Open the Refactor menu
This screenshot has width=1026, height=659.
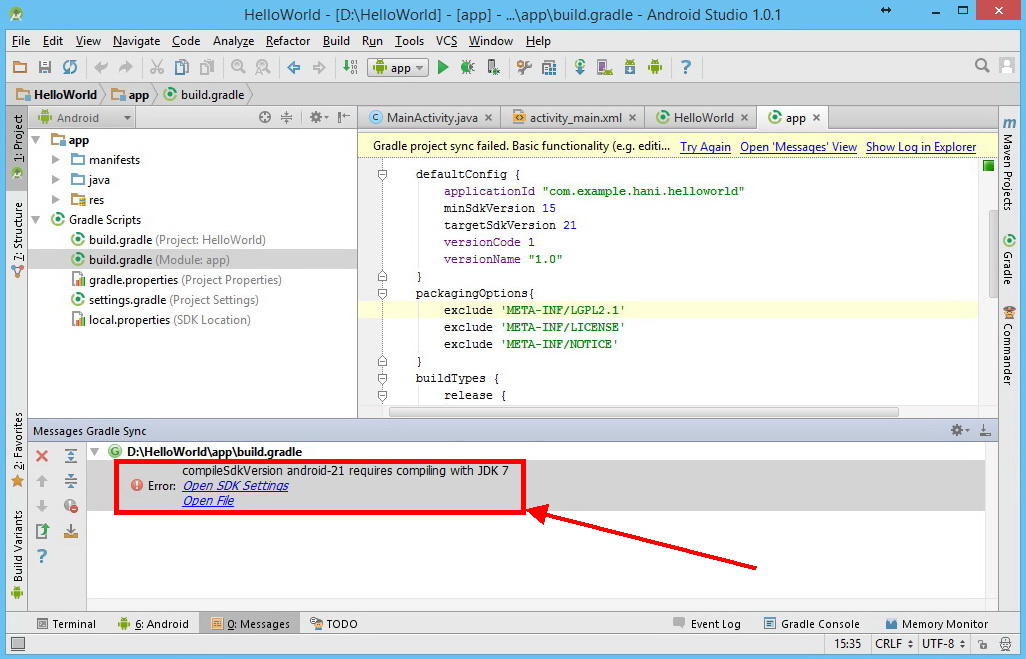tap(288, 41)
